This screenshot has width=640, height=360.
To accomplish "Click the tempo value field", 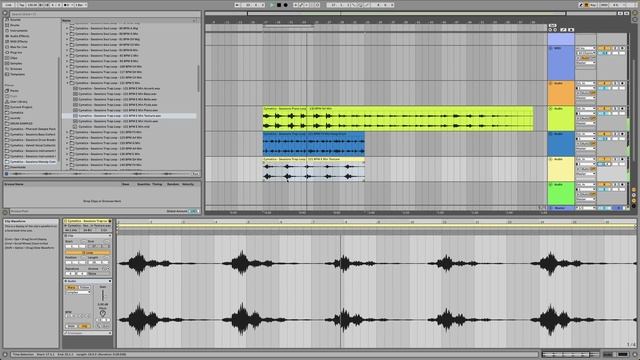I will (32, 5).
